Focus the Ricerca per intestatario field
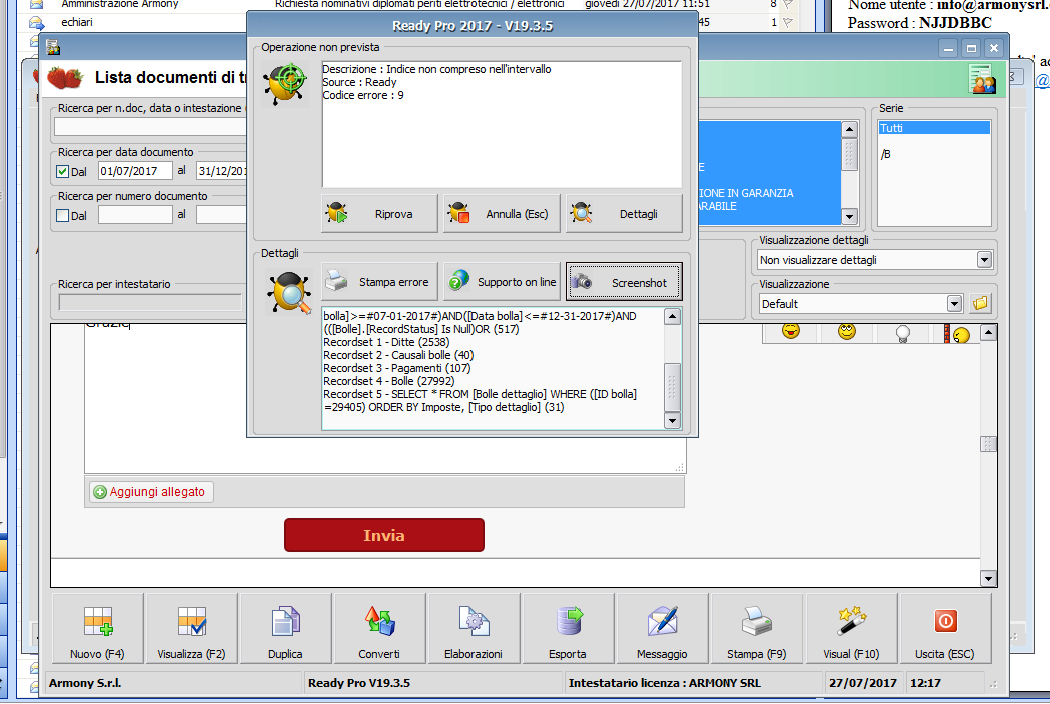 tap(151, 303)
